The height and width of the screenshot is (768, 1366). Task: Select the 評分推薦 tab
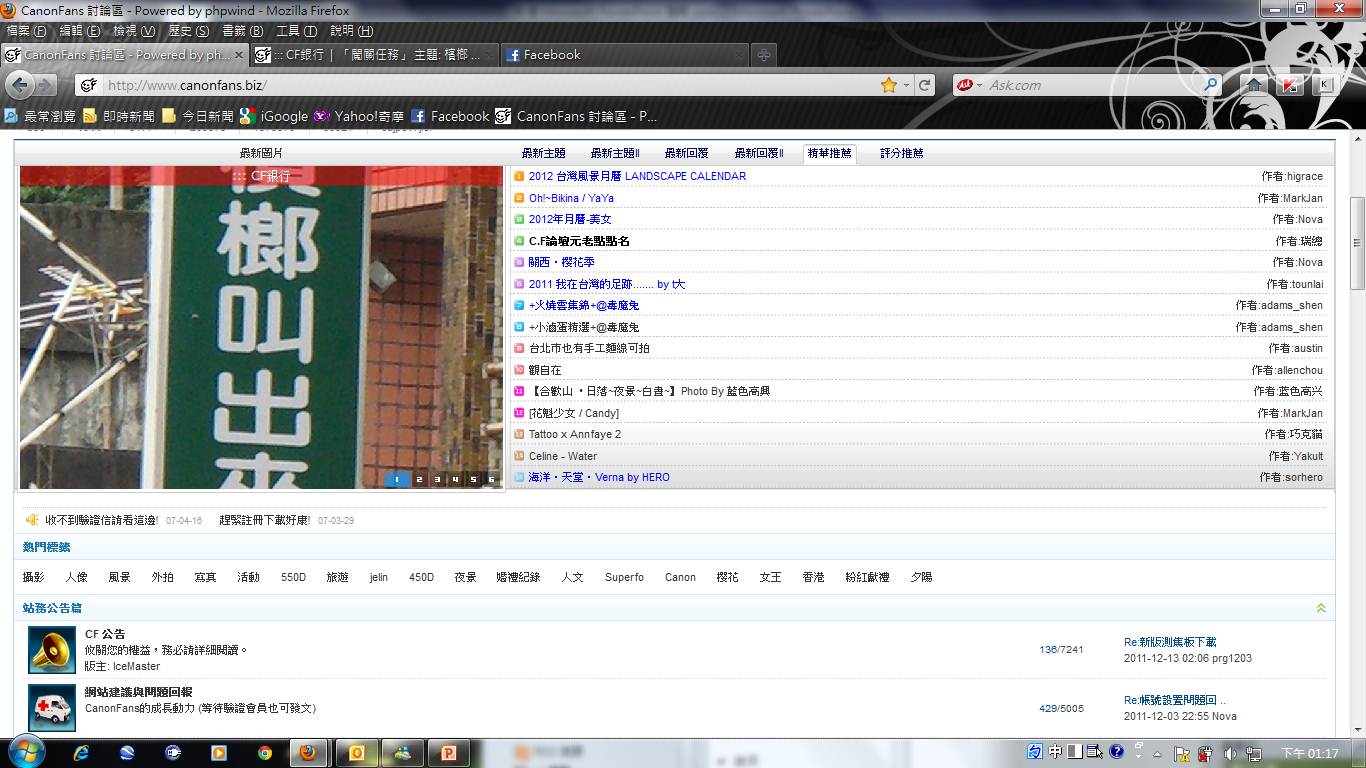[902, 153]
